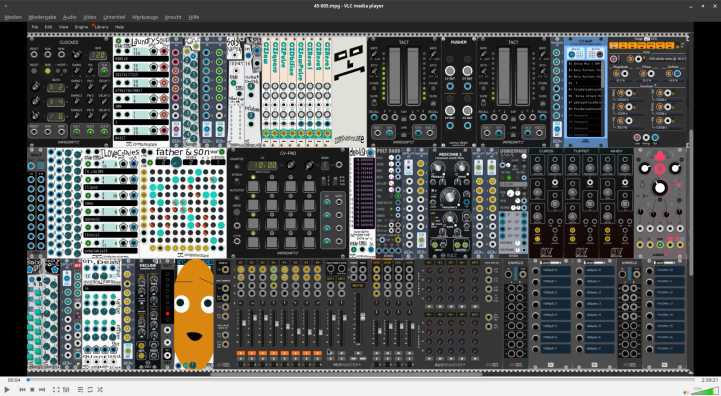This screenshot has width=721, height=396.
Task: Click the top-left pad on the CV-PAD module
Action: click(253, 185)
